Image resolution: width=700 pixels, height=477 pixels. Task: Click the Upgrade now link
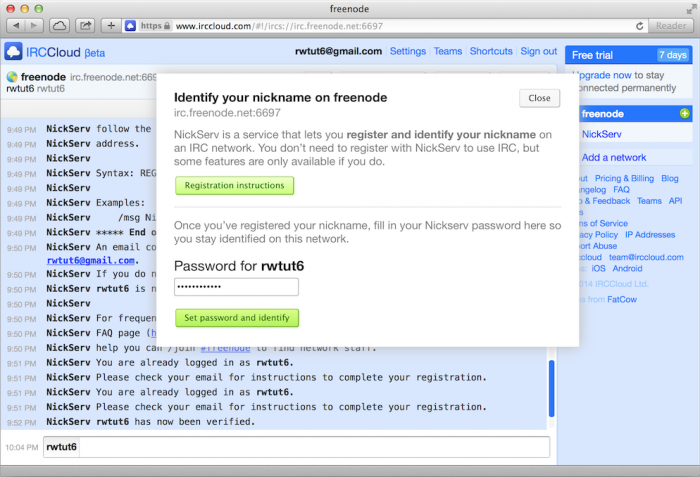(603, 75)
